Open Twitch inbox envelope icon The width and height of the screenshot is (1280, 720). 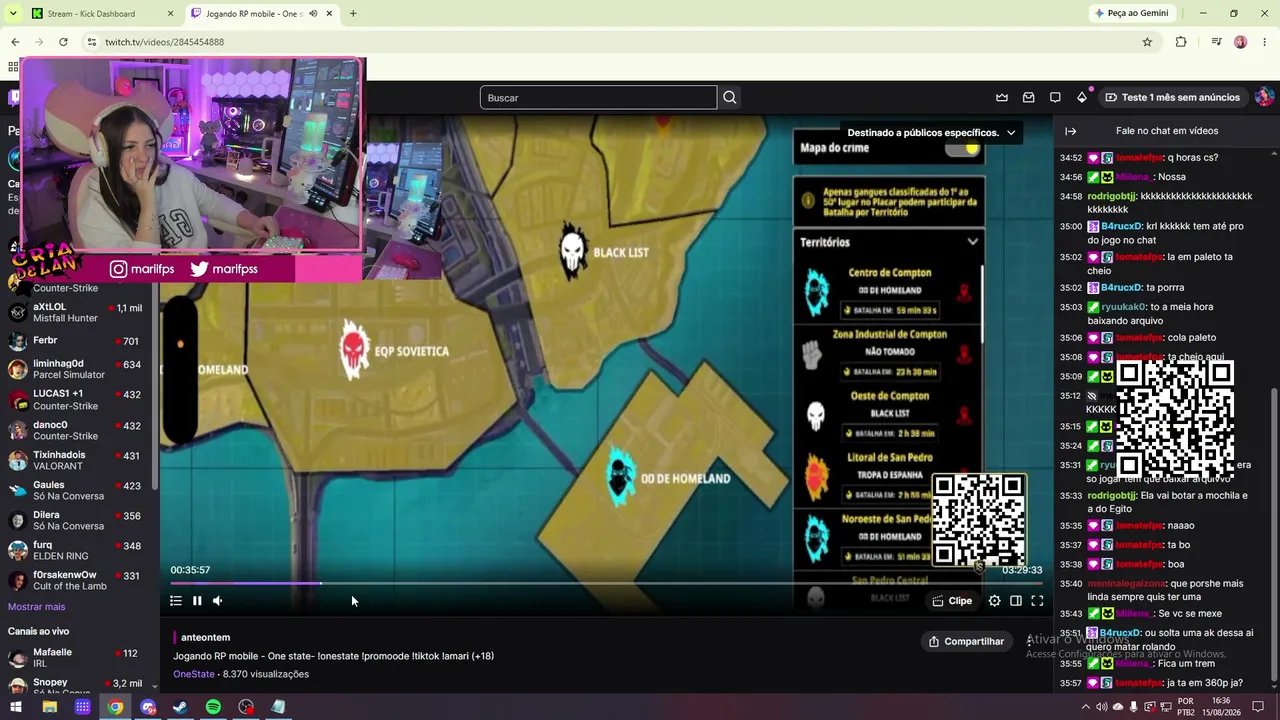pyautogui.click(x=1028, y=97)
